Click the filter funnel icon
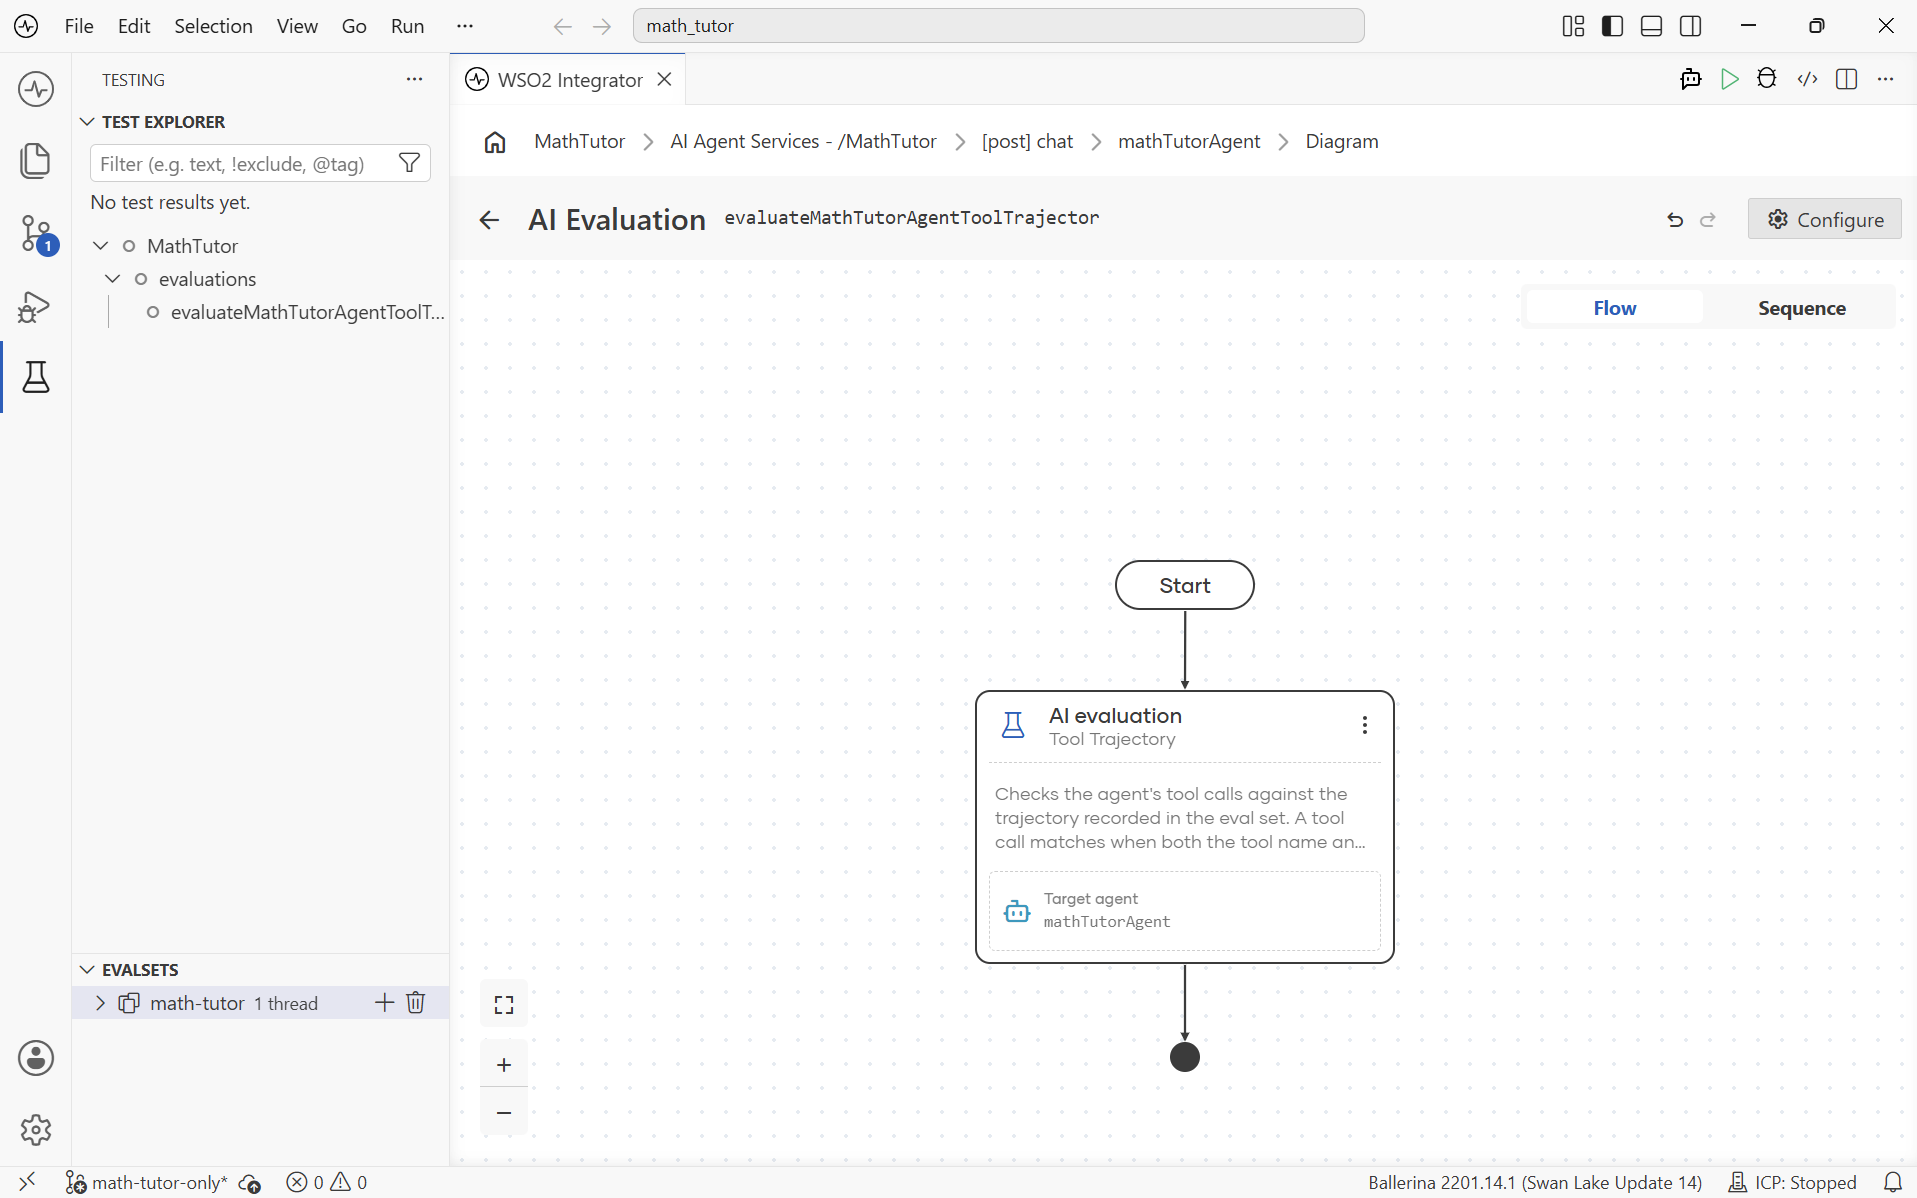The height and width of the screenshot is (1198, 1917). click(x=409, y=163)
